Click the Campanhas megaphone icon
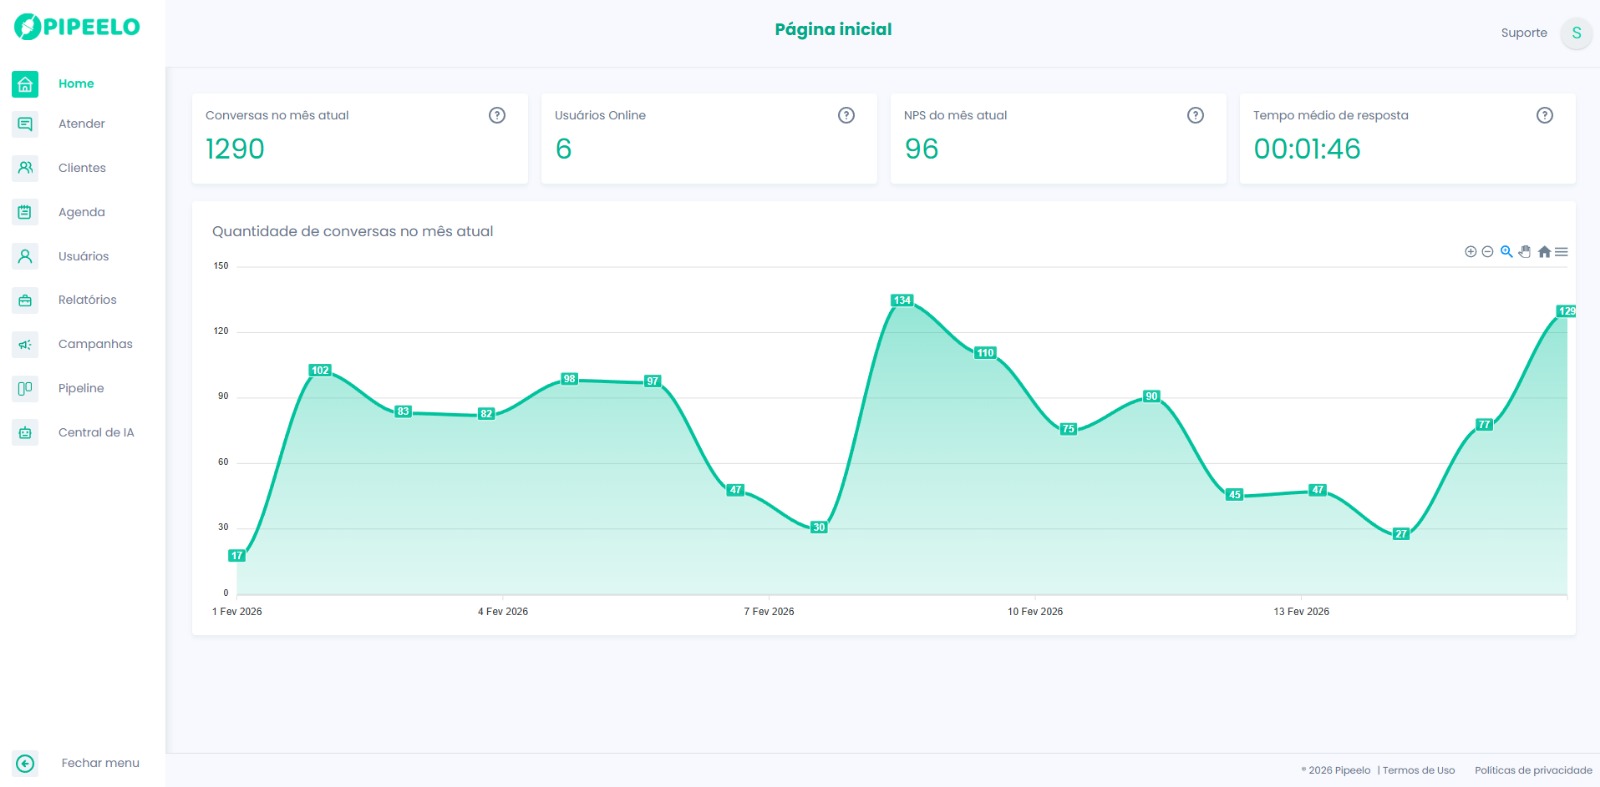 tap(25, 344)
